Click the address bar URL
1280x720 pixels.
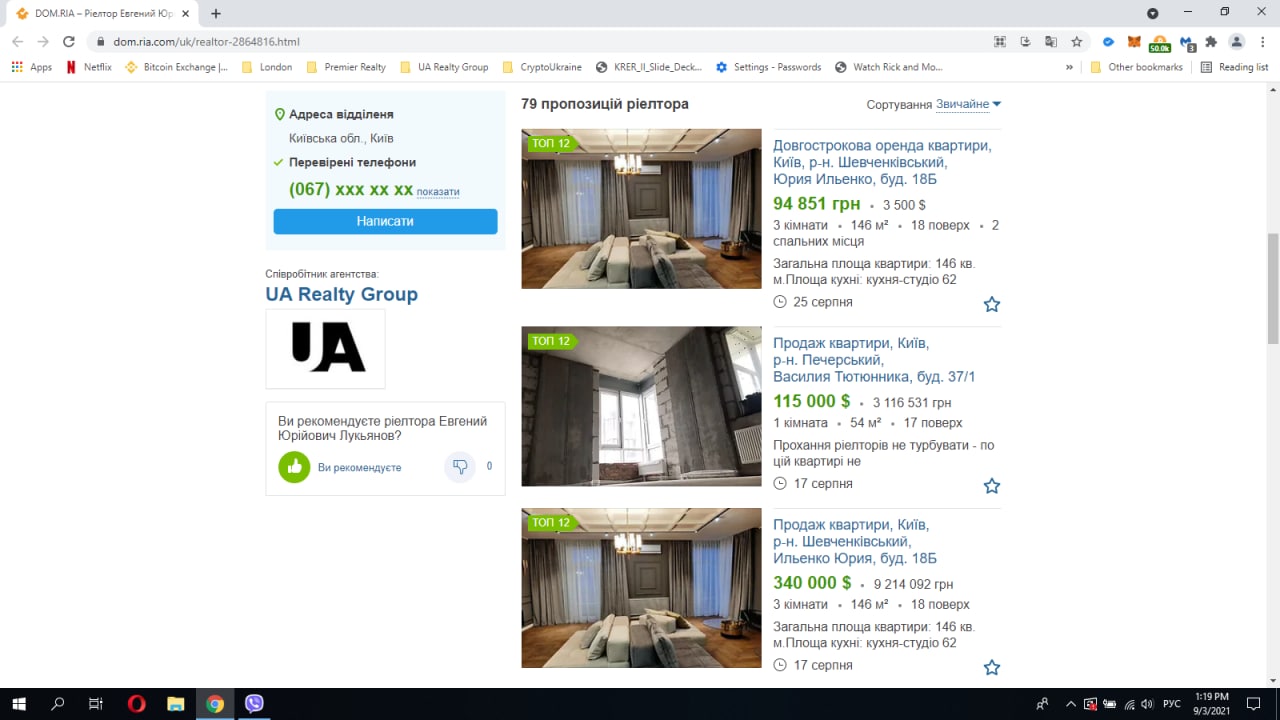(206, 41)
